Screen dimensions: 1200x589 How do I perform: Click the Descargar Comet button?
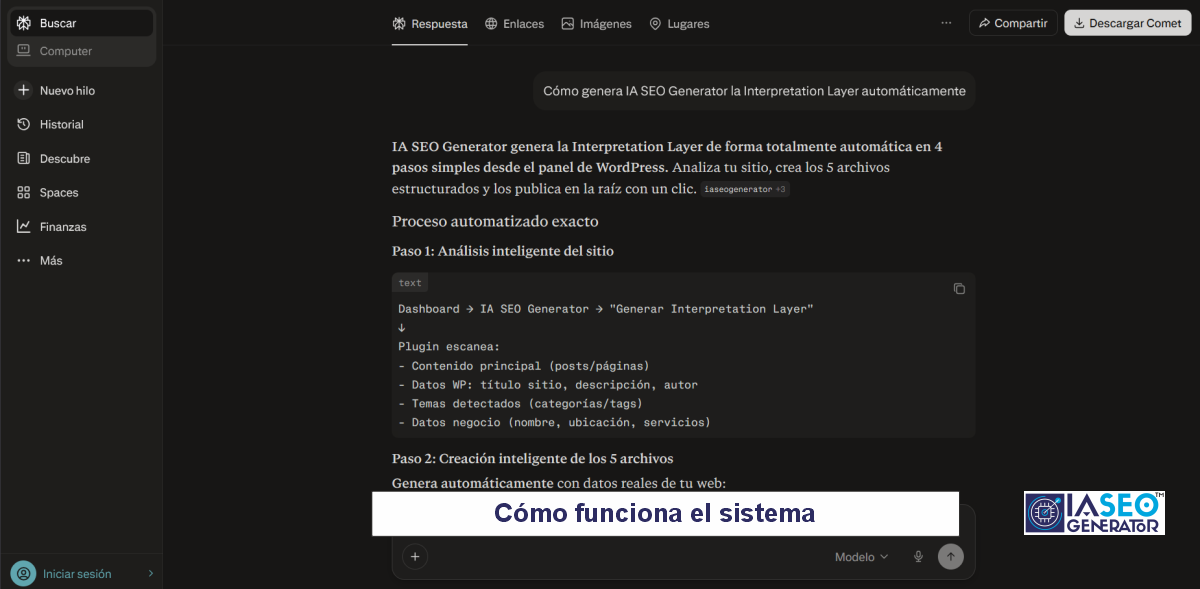click(x=1127, y=23)
